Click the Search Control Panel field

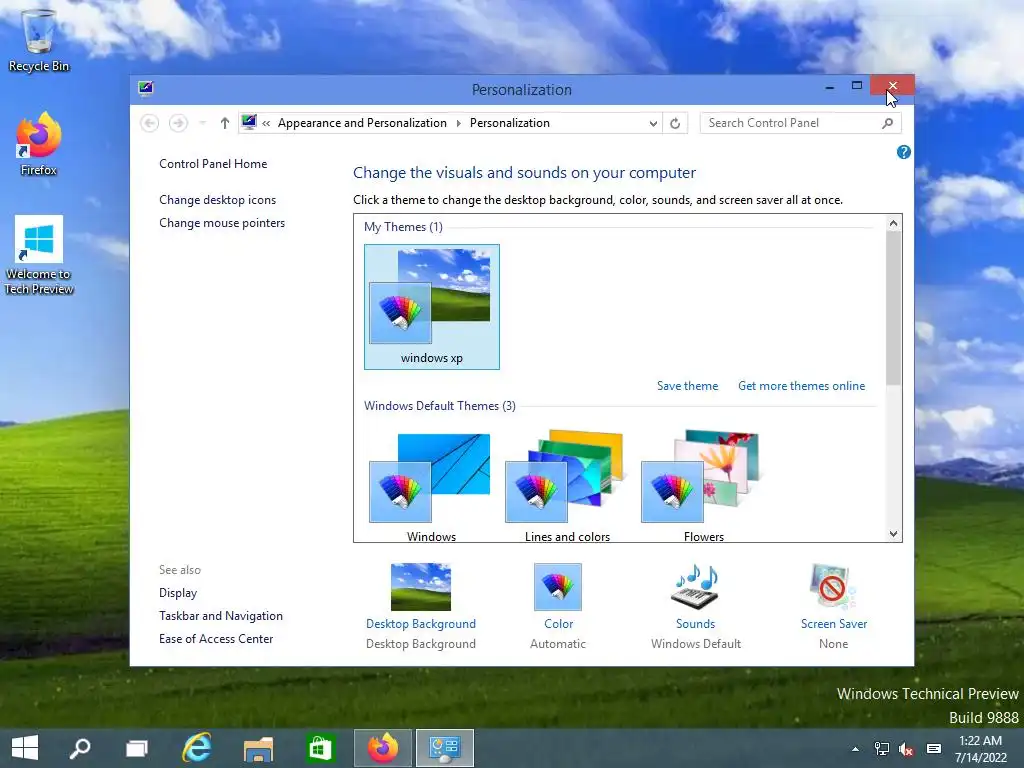point(801,123)
